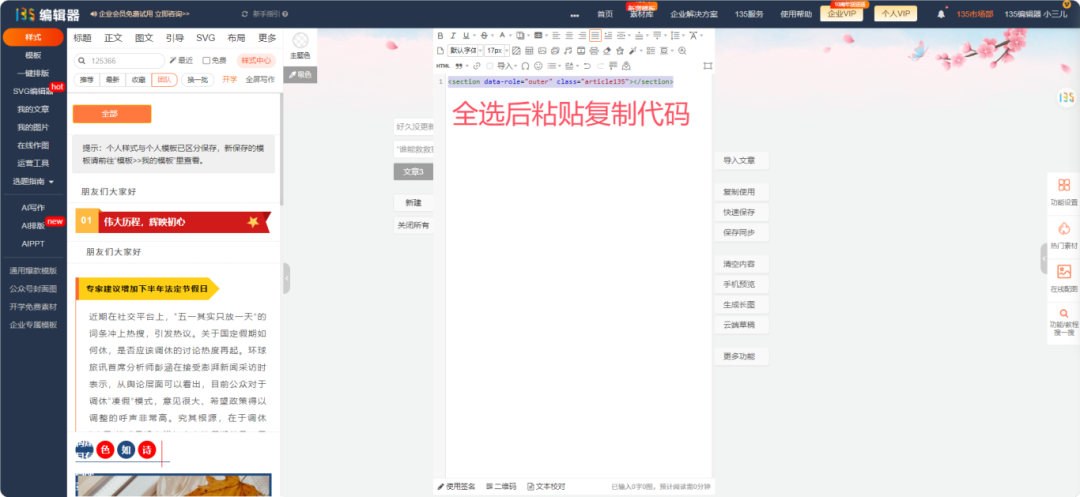1080x497 pixels.
Task: Expand the font color dropdown arrow
Action: [x=510, y=35]
